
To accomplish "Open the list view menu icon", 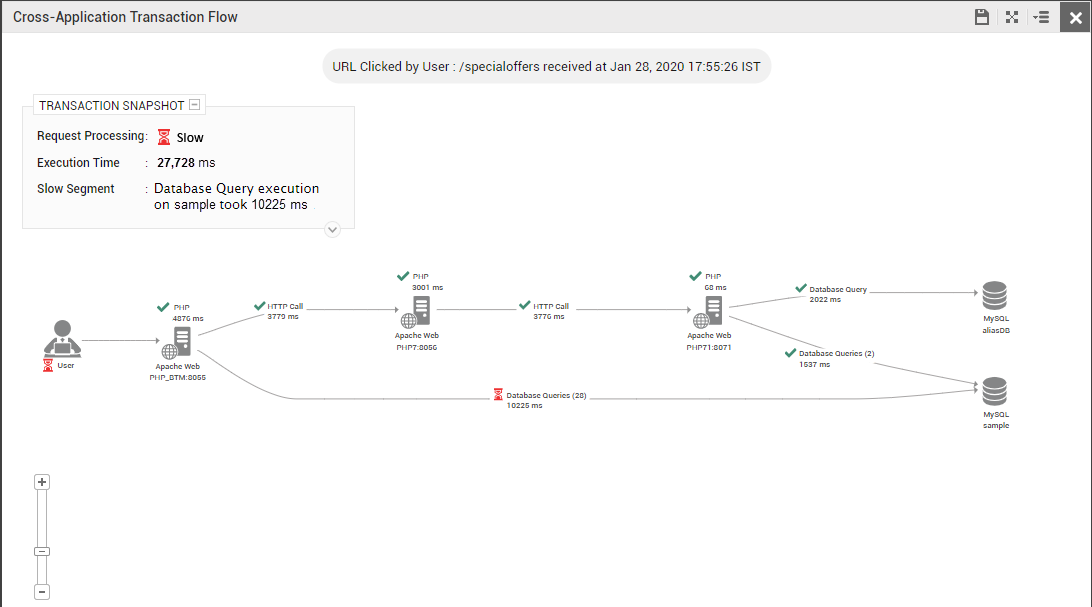I will 1041,17.
